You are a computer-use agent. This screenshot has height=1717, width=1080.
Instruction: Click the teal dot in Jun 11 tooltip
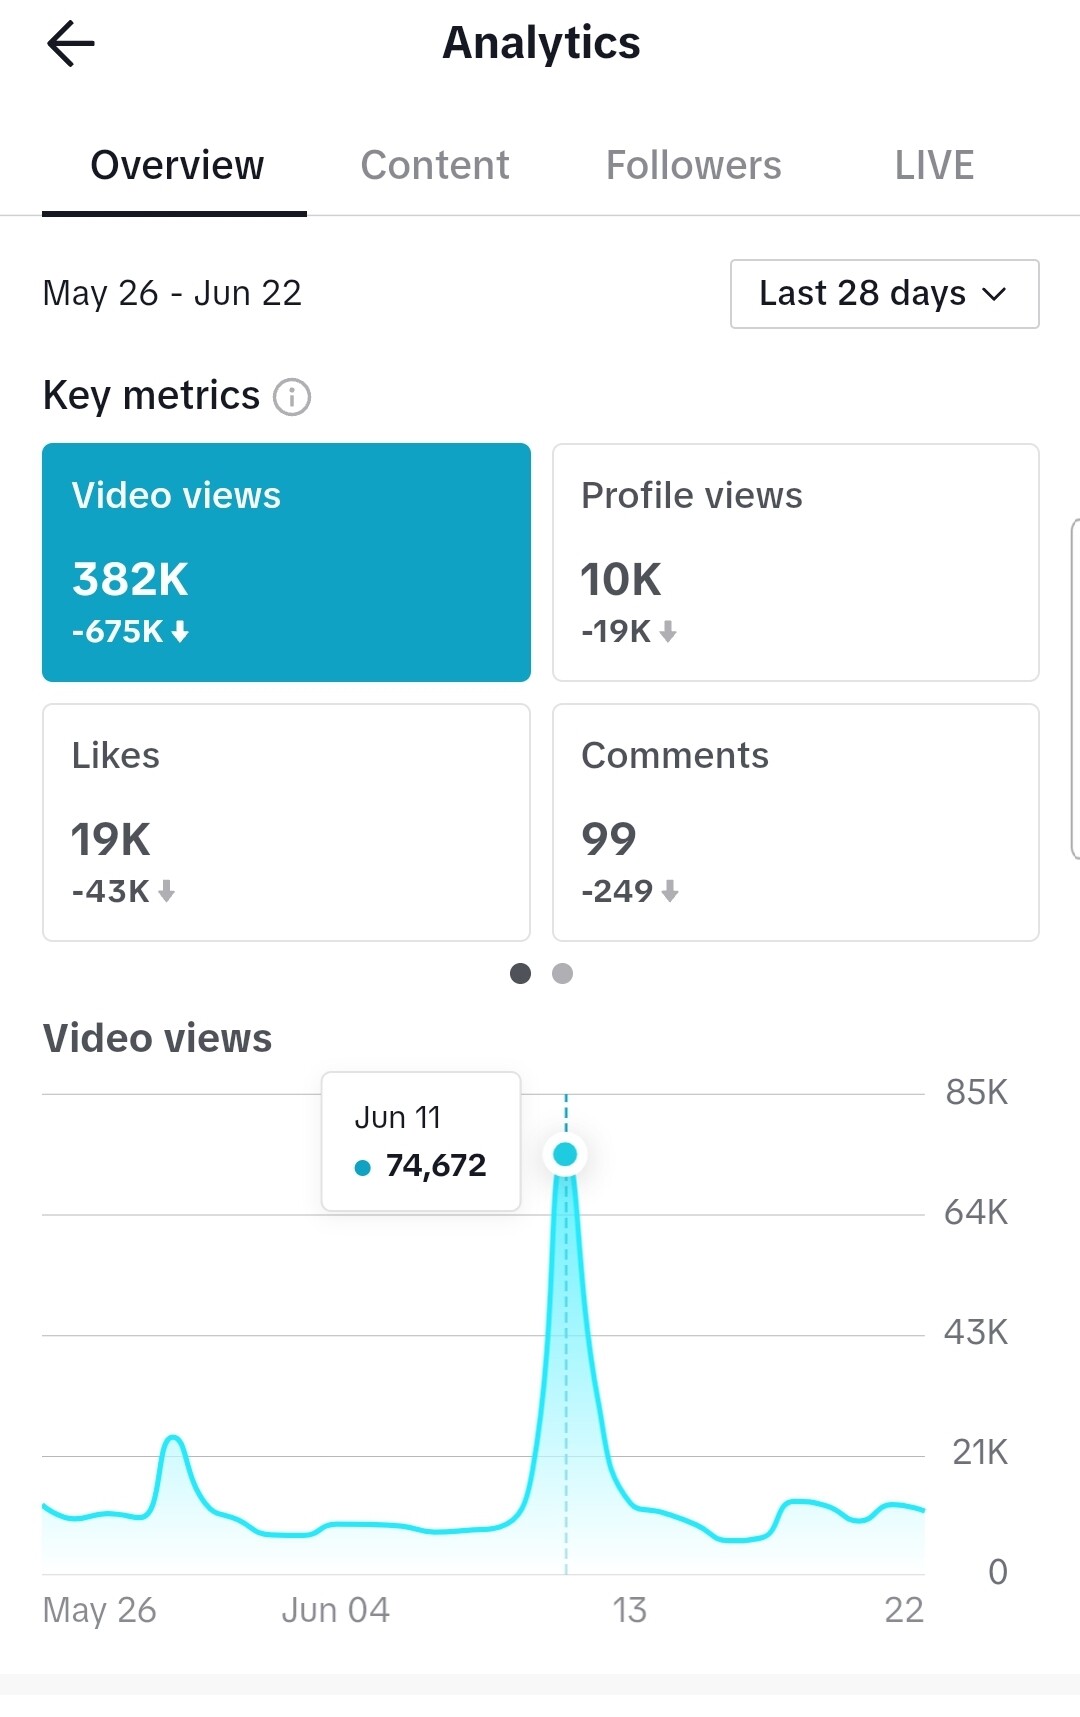click(x=363, y=1168)
